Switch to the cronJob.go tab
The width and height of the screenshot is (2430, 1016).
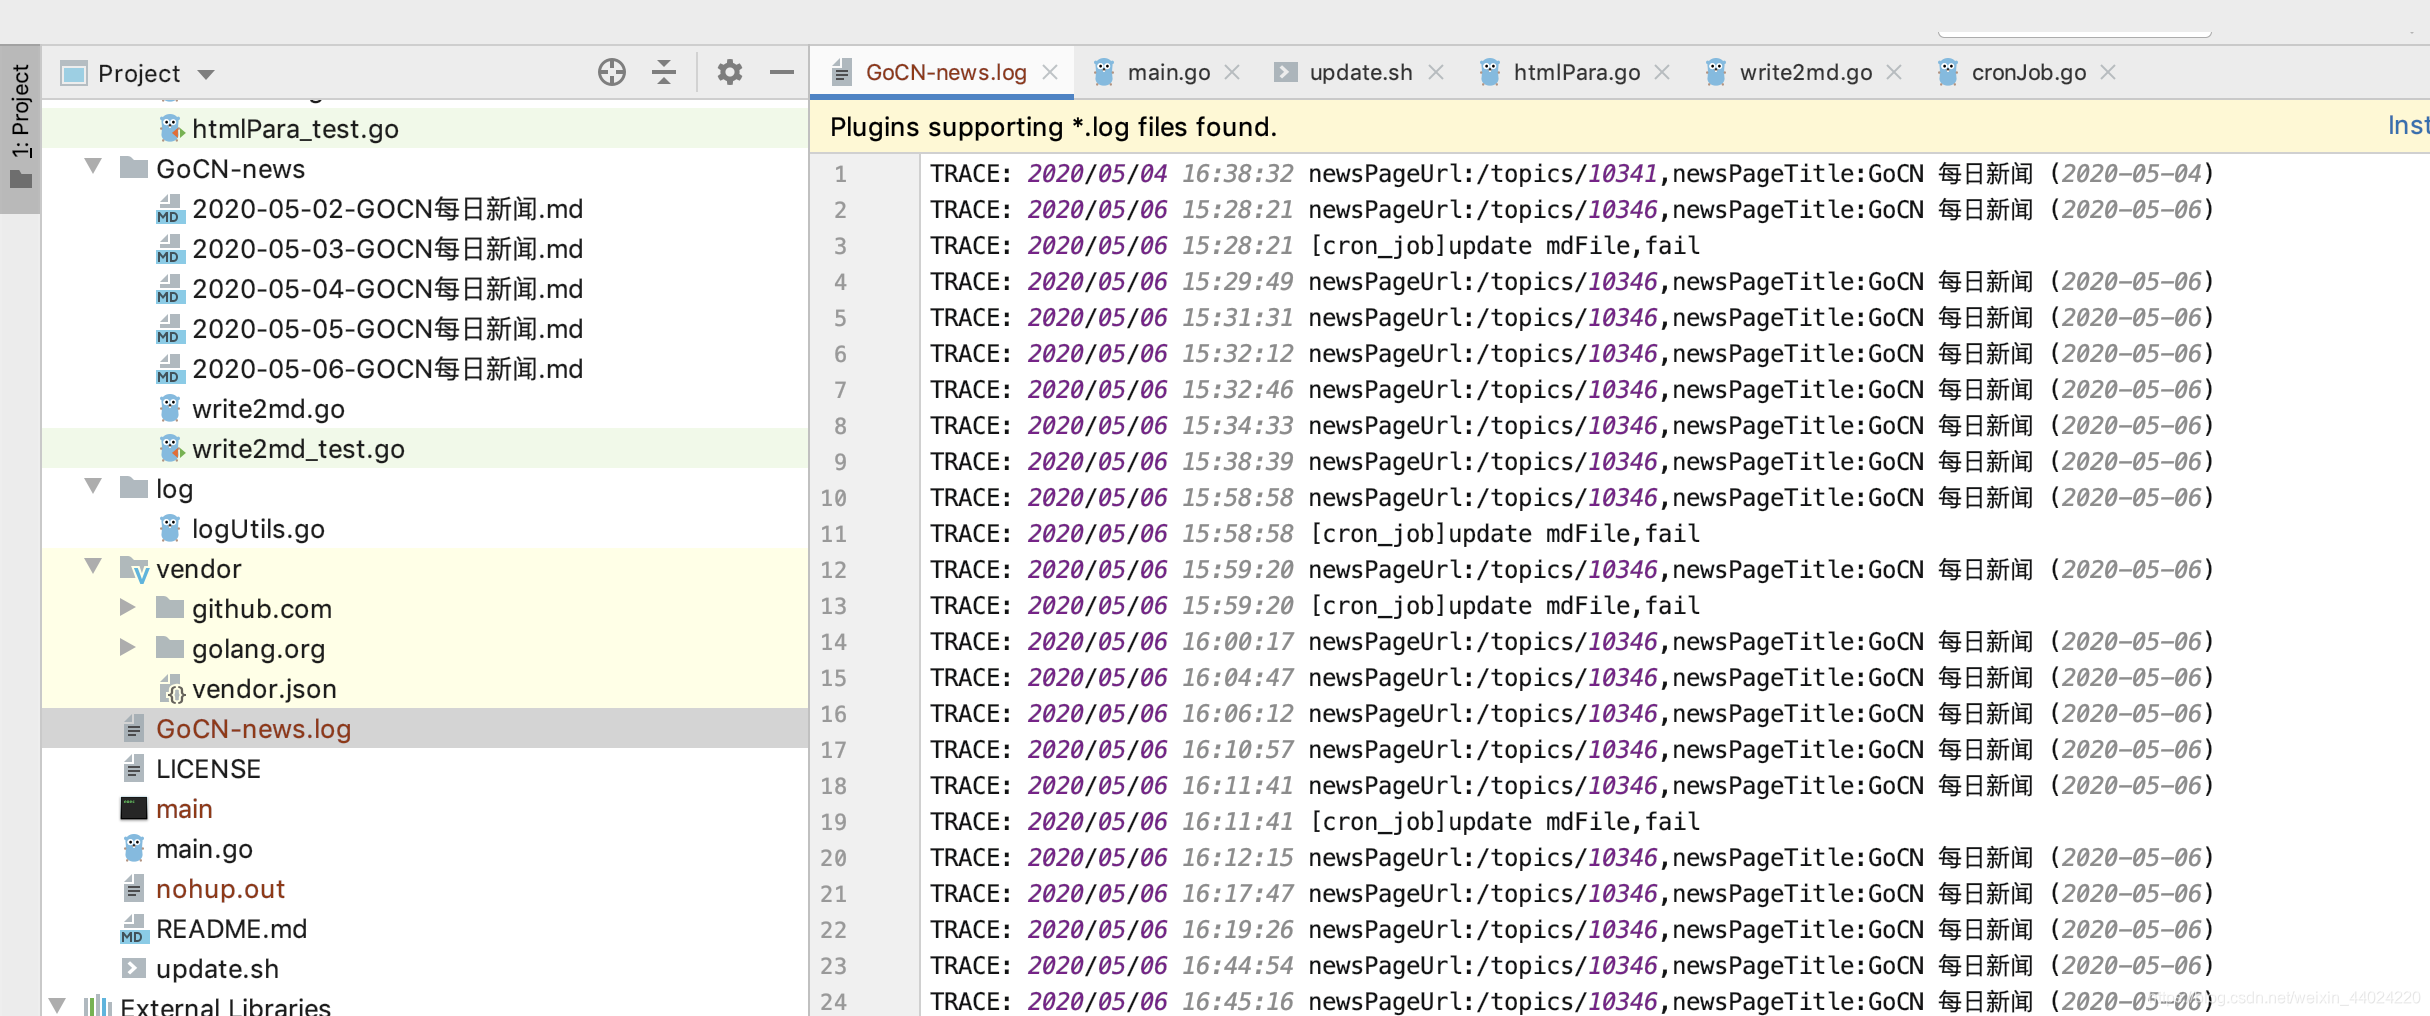[2028, 72]
